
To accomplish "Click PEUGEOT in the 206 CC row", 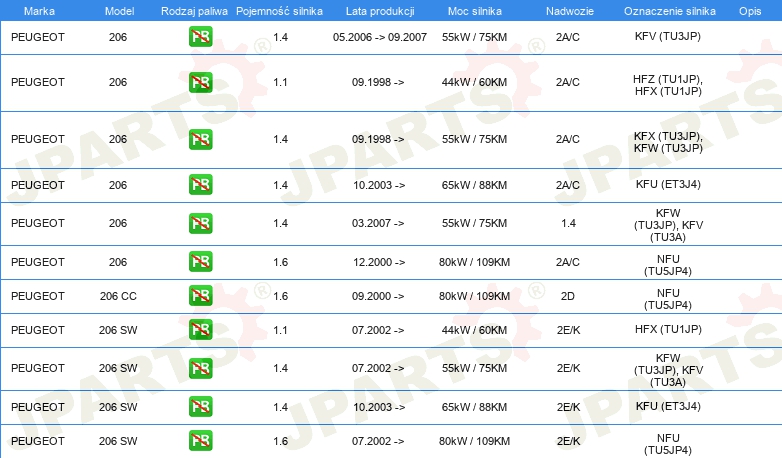I will 38,296.
